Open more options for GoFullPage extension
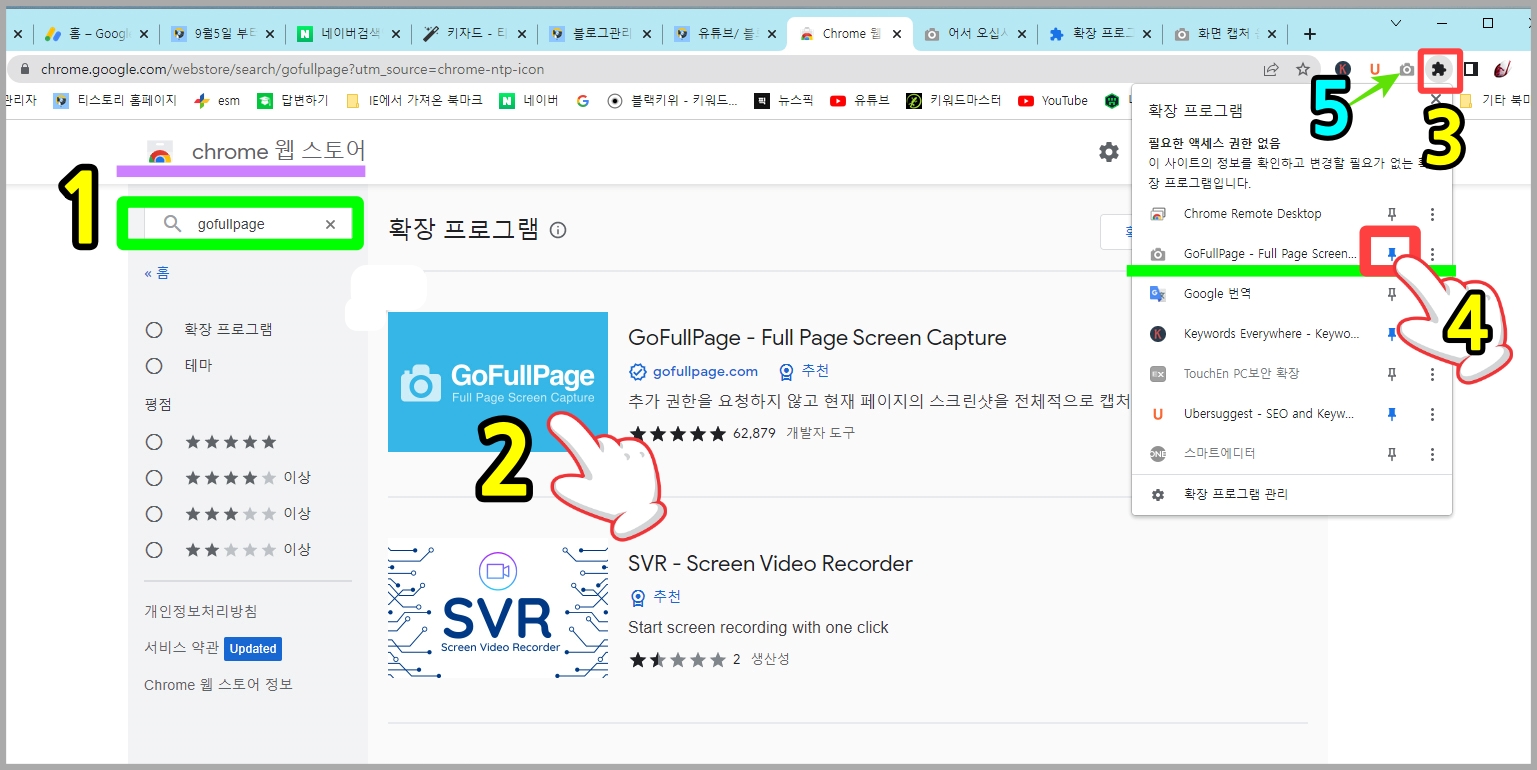This screenshot has width=1537, height=770. pos(1432,254)
